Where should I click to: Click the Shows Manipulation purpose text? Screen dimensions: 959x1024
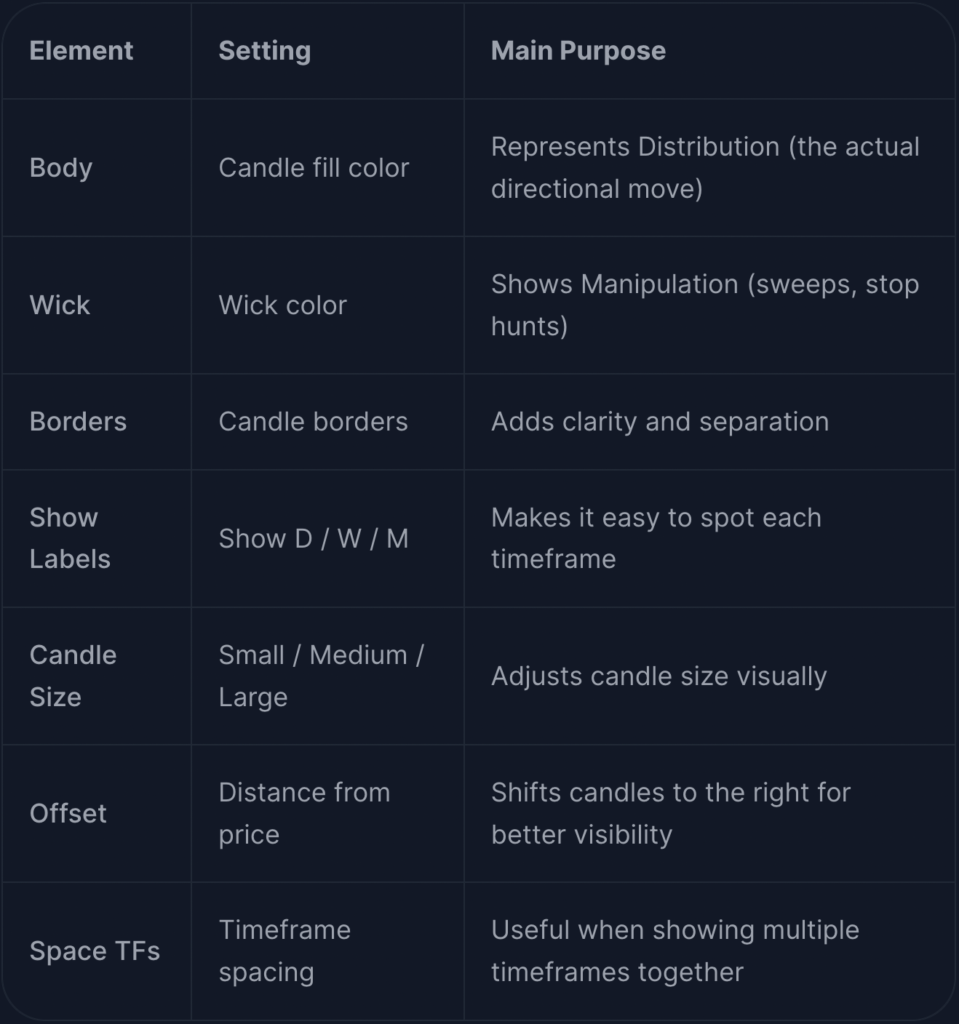(705, 305)
